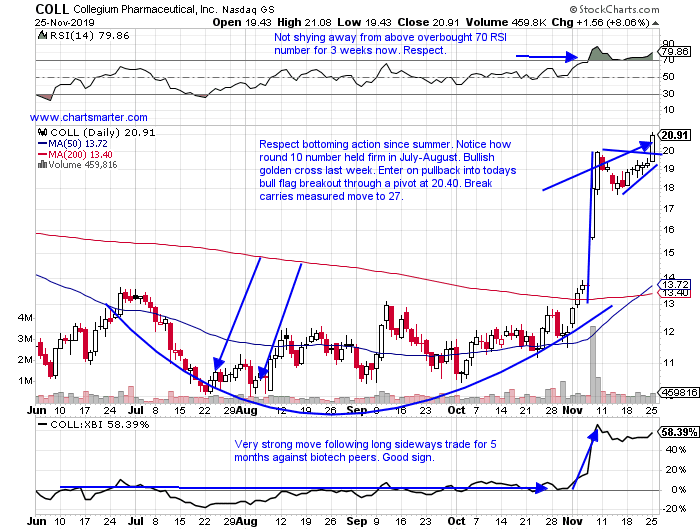Screen dimensions: 700x530
Task: Click the -20% label on the relative strength axis
Action: [x=675, y=509]
